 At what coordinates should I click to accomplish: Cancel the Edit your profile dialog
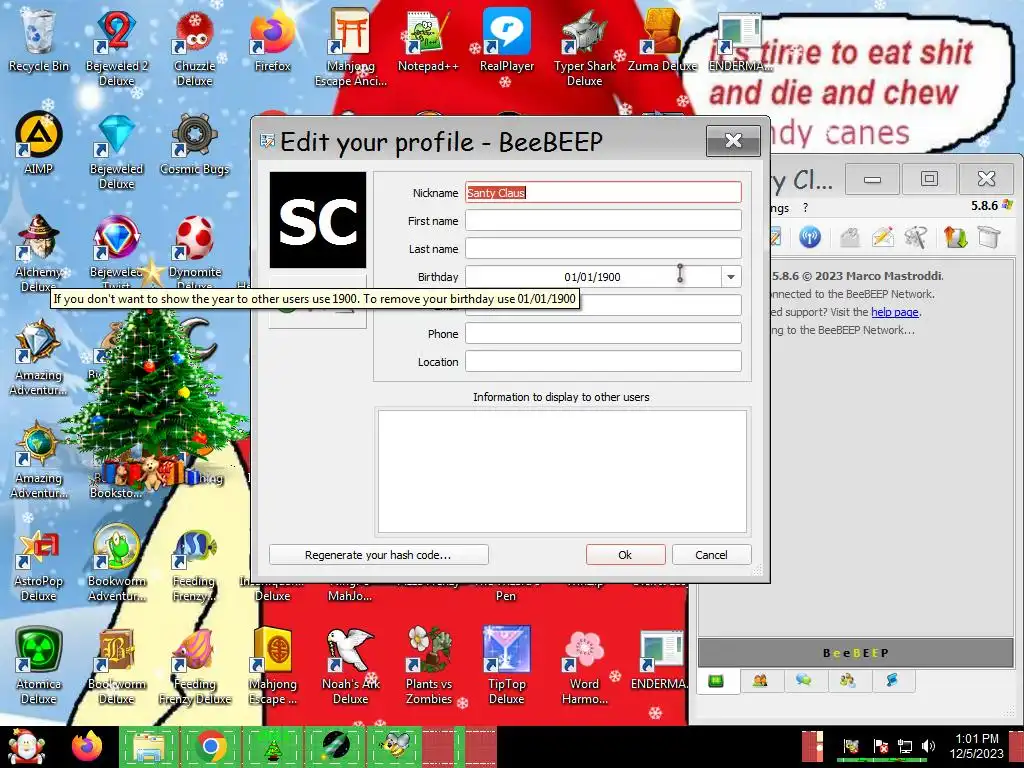coord(711,555)
